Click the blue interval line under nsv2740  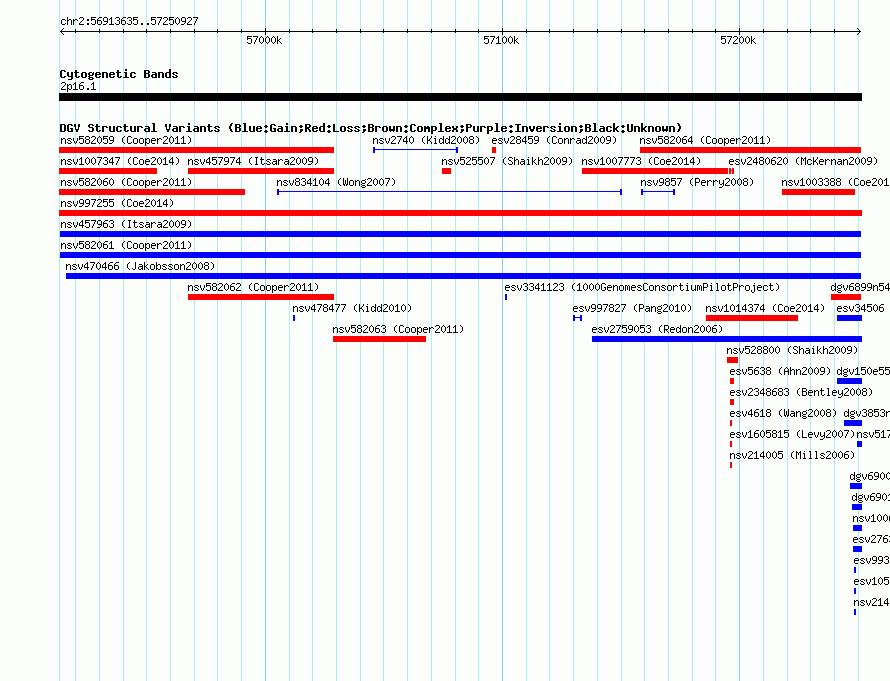point(415,150)
